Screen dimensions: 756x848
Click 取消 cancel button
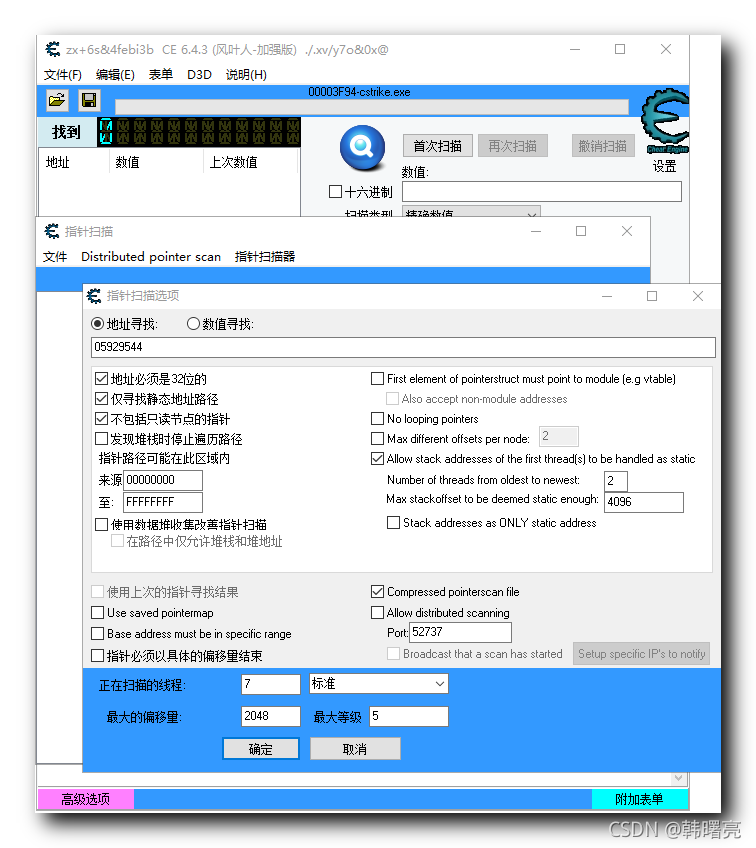(355, 749)
